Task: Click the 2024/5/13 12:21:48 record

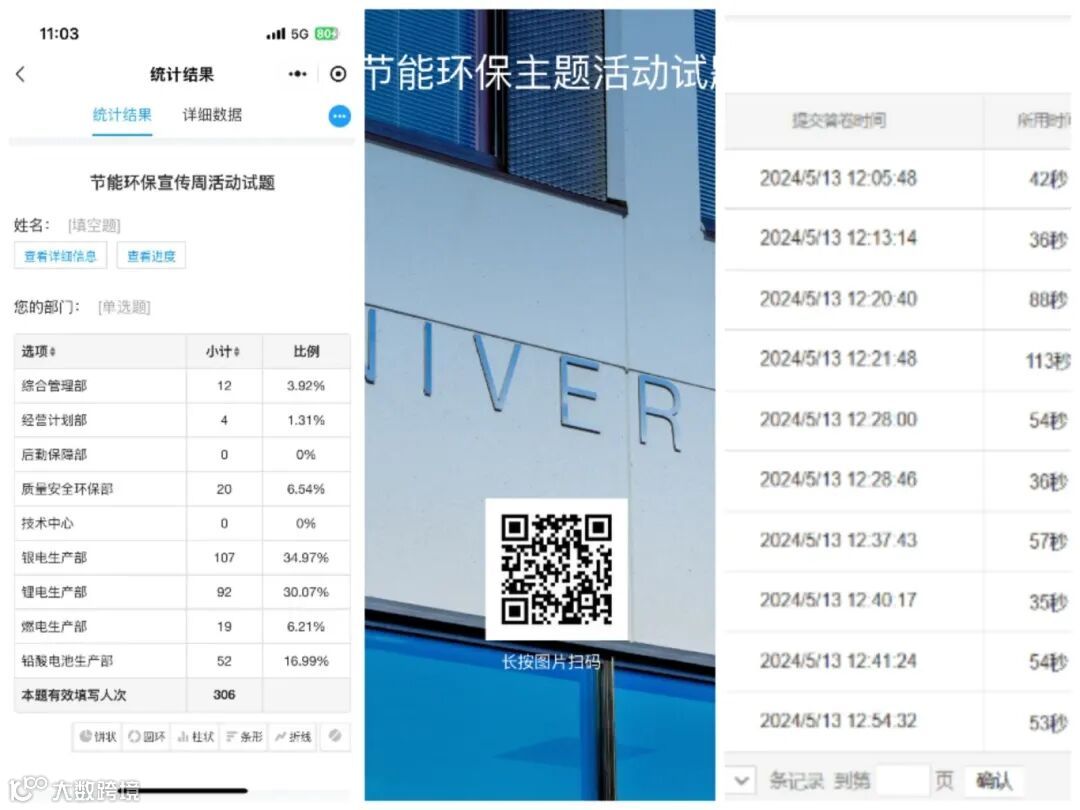Action: click(x=838, y=359)
